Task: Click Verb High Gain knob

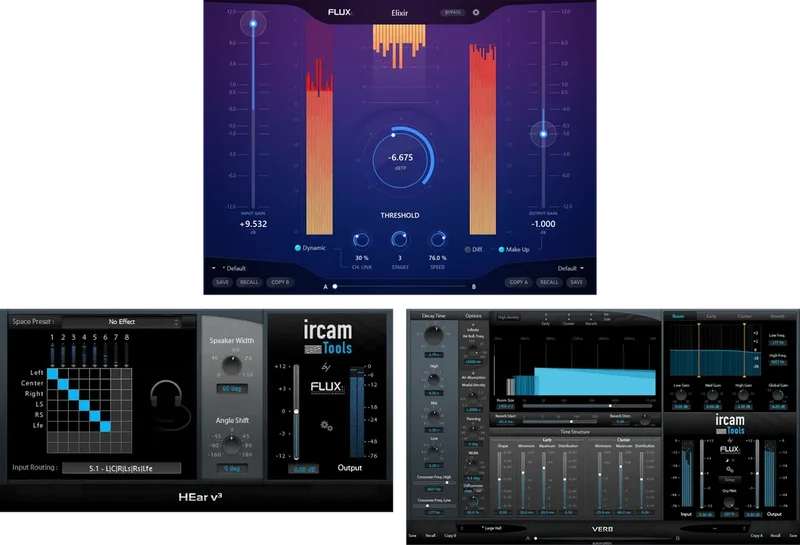Action: 743,394
